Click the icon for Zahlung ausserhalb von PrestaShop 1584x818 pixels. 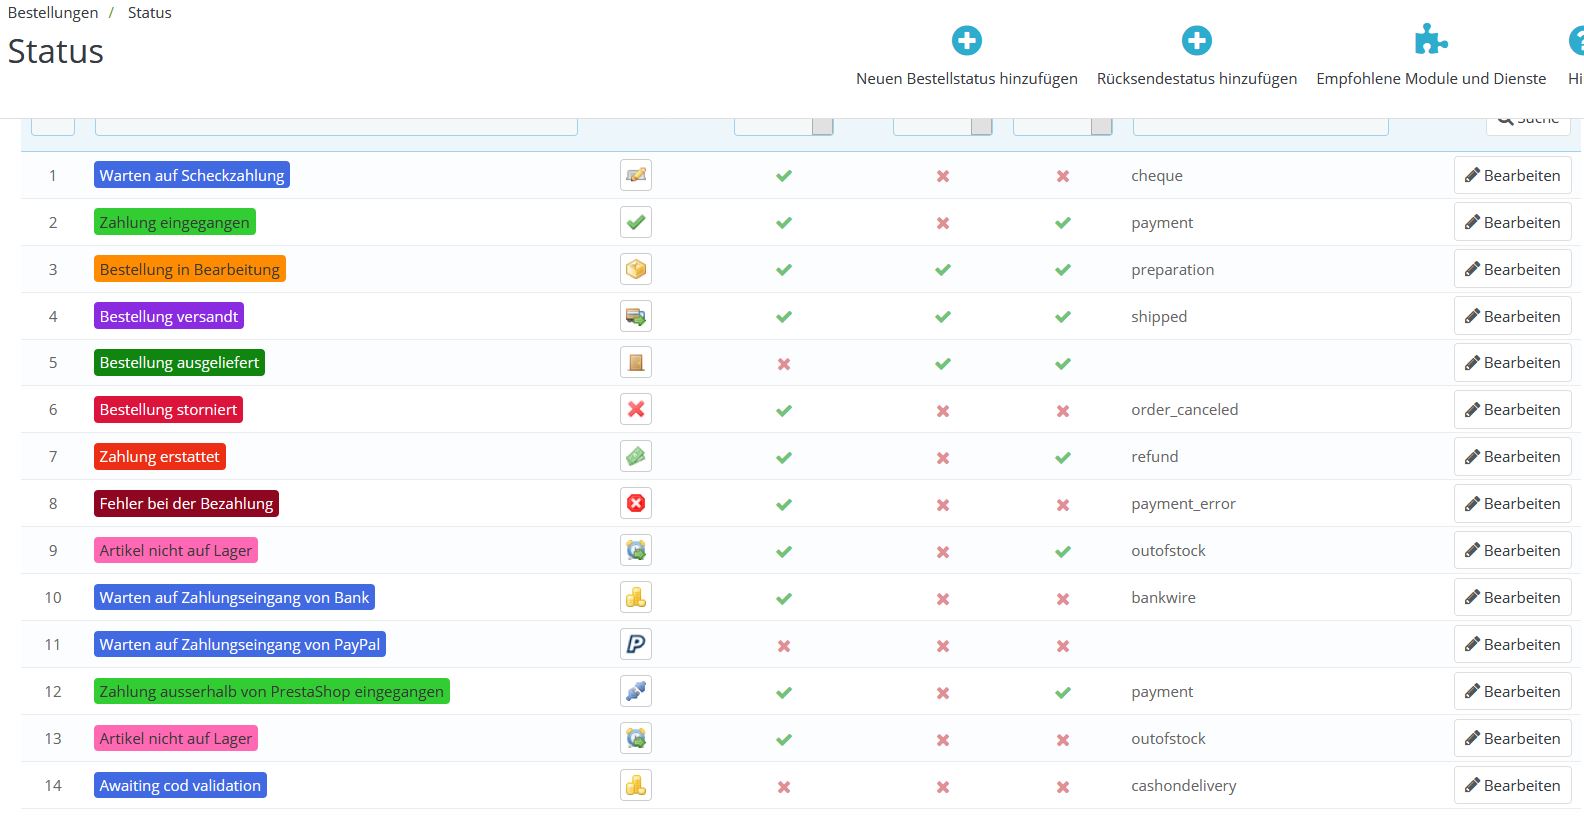pyautogui.click(x=636, y=691)
